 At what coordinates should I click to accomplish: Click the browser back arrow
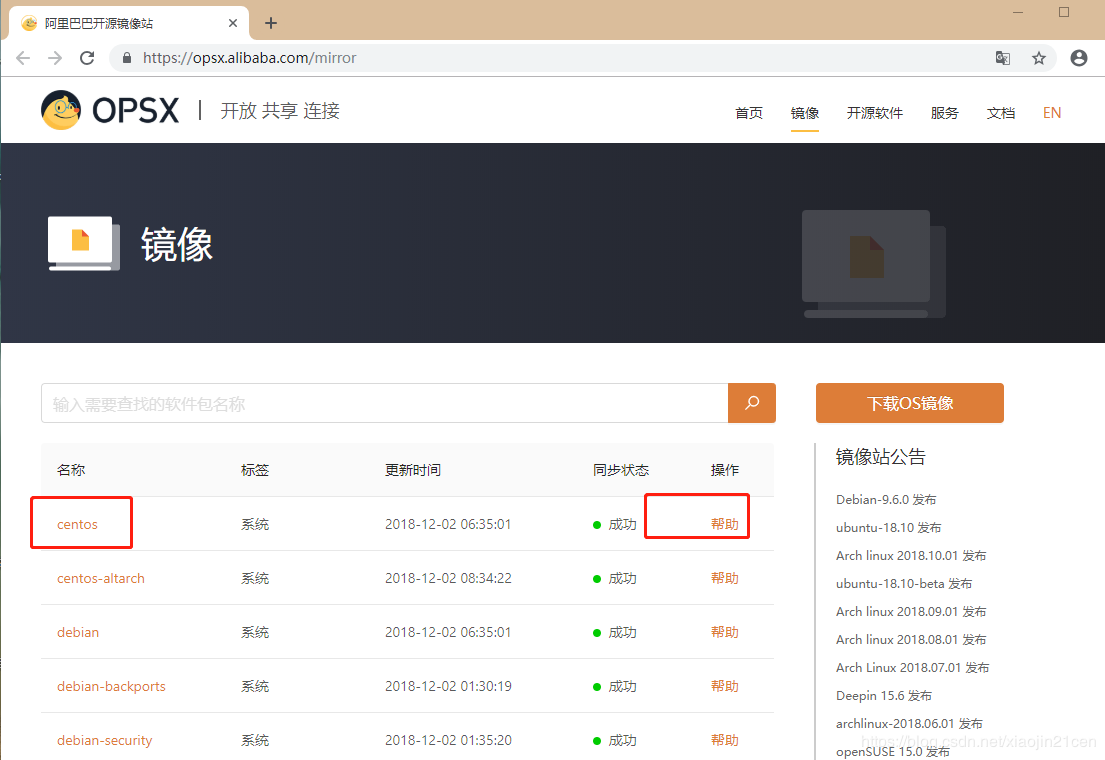tap(23, 58)
